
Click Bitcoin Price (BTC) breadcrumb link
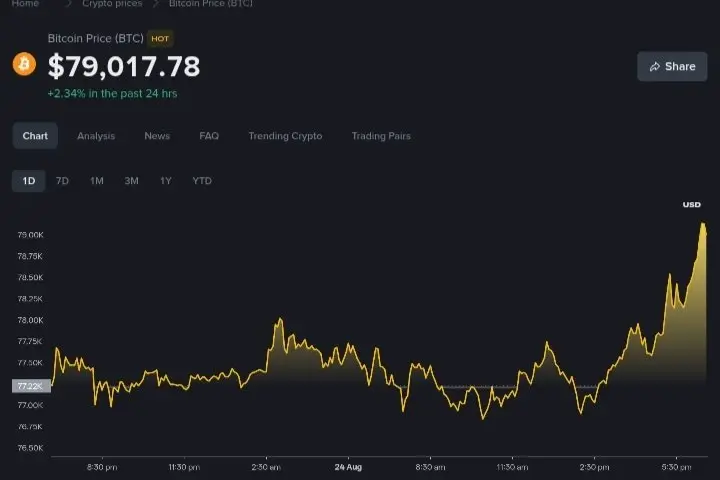(211, 4)
